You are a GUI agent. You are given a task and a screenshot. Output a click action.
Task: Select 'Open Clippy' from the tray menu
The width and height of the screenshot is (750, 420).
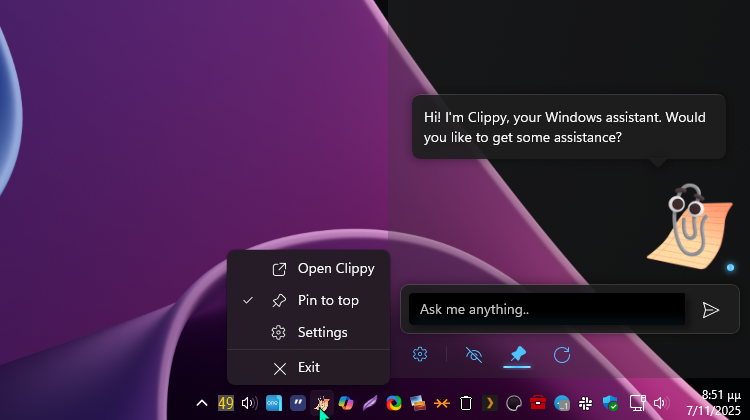point(309,269)
